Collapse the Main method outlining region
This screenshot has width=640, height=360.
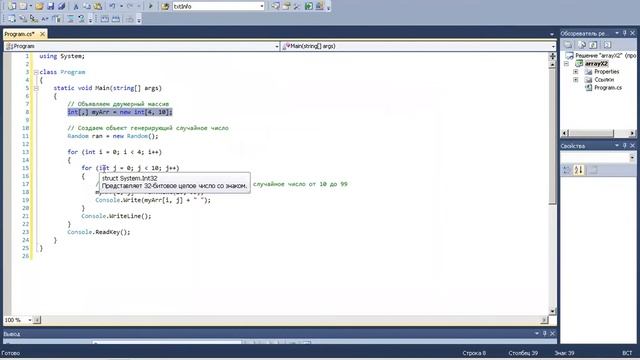pyautogui.click(x=36, y=88)
